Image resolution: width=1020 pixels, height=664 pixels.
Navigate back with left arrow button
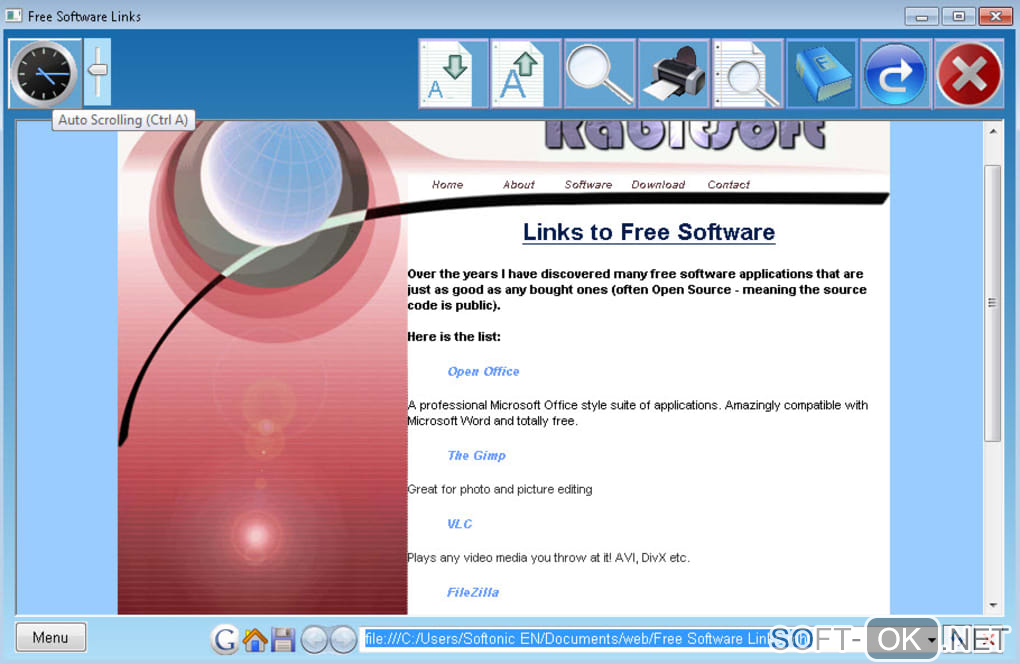pyautogui.click(x=314, y=640)
